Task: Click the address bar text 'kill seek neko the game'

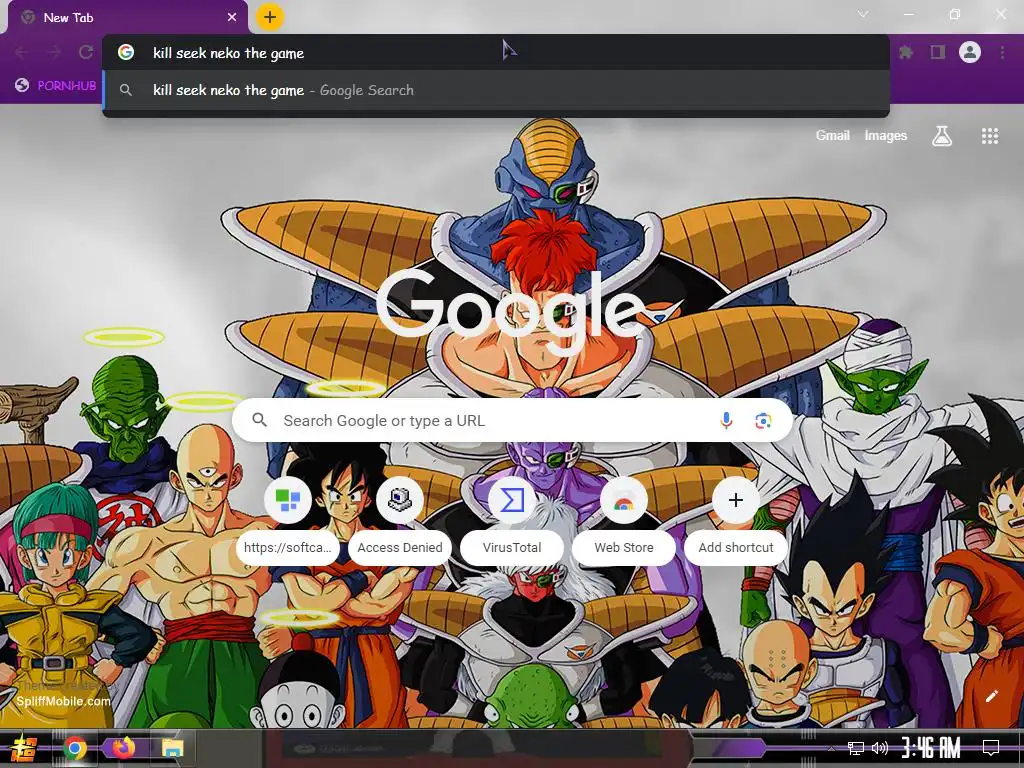Action: coord(228,54)
